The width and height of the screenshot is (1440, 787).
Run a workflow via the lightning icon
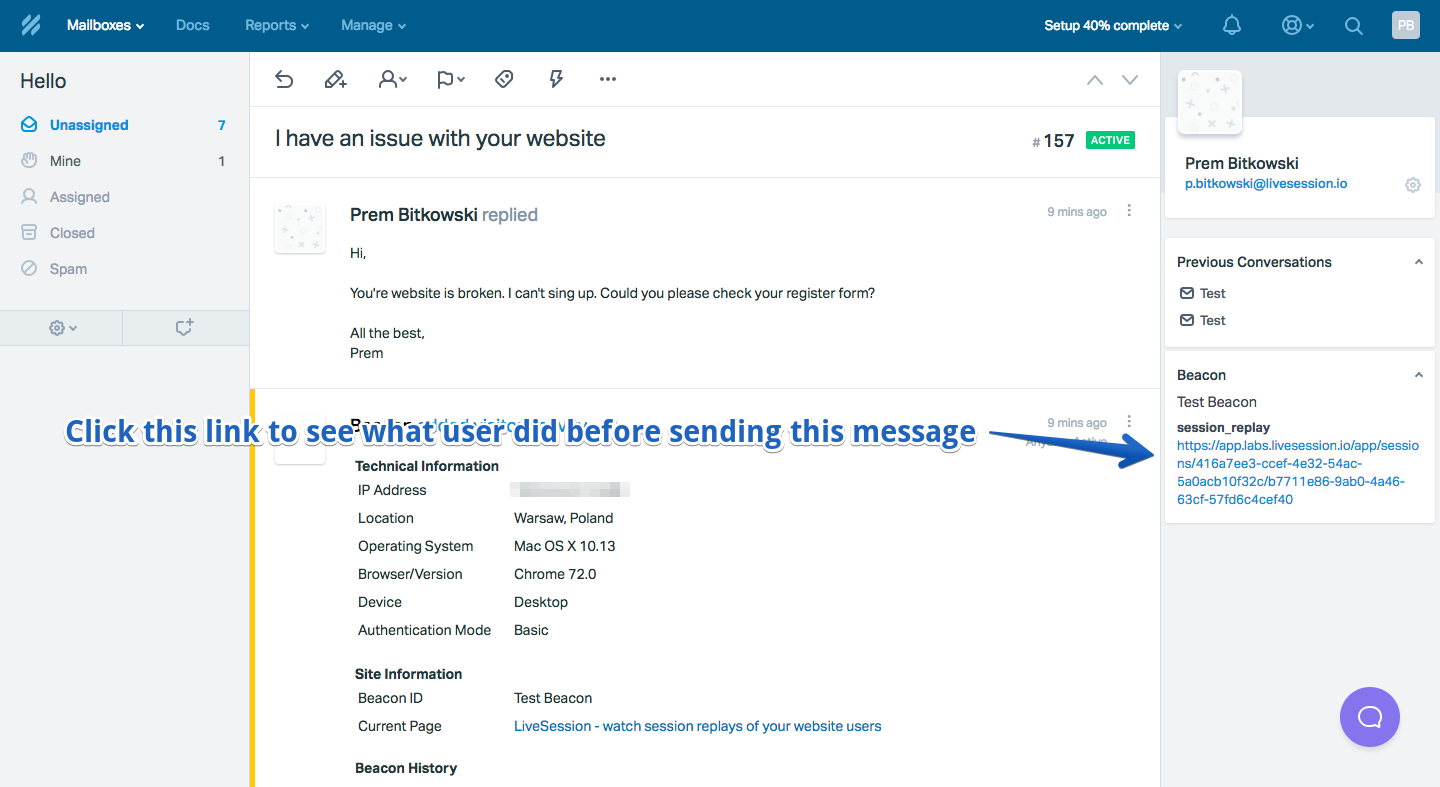pyautogui.click(x=556, y=80)
